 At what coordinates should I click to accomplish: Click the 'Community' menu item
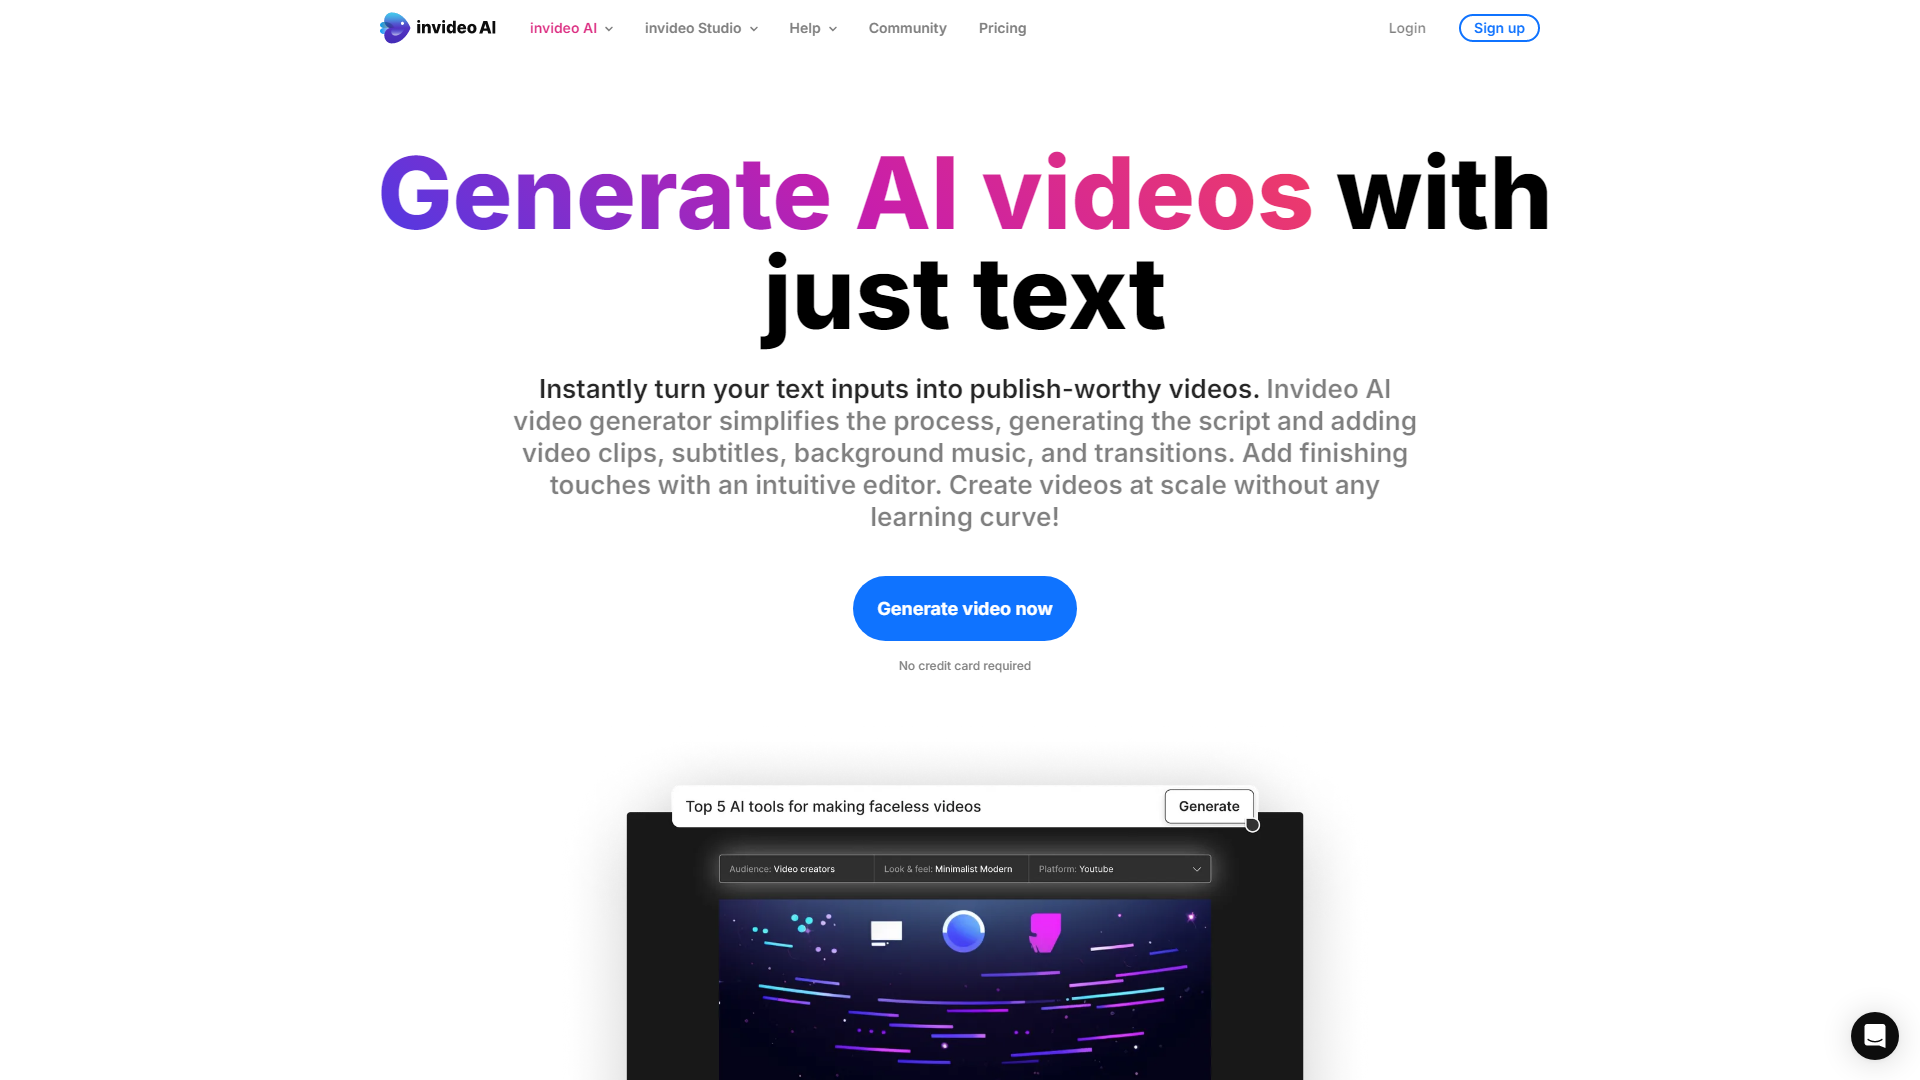tap(907, 28)
